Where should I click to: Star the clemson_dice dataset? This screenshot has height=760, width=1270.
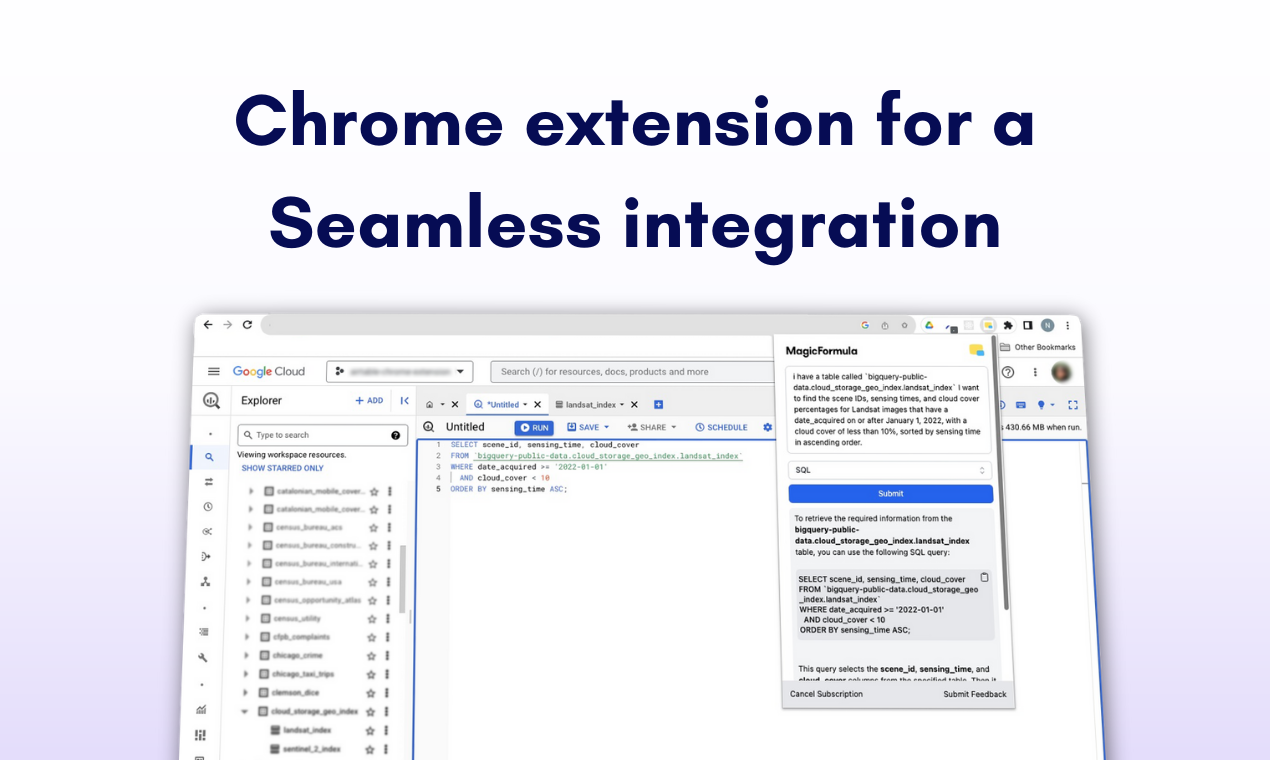372,692
